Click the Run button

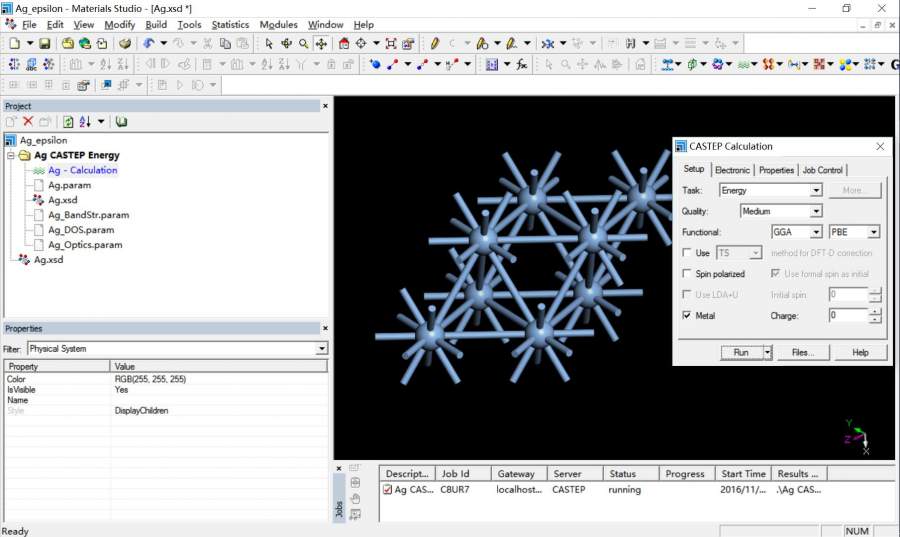point(742,352)
